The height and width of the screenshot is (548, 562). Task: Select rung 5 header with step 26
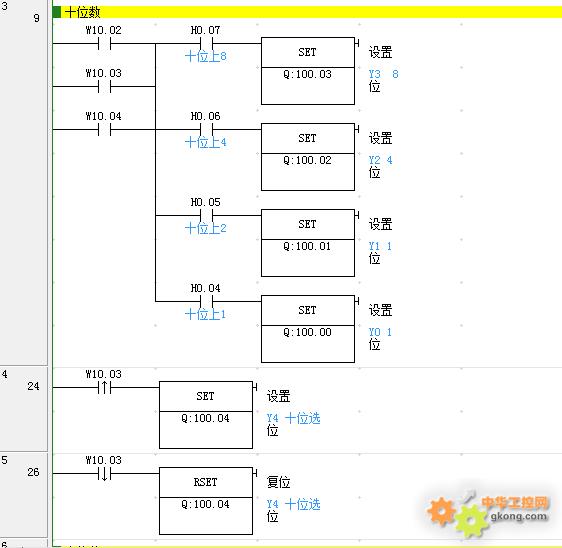(x=24, y=495)
